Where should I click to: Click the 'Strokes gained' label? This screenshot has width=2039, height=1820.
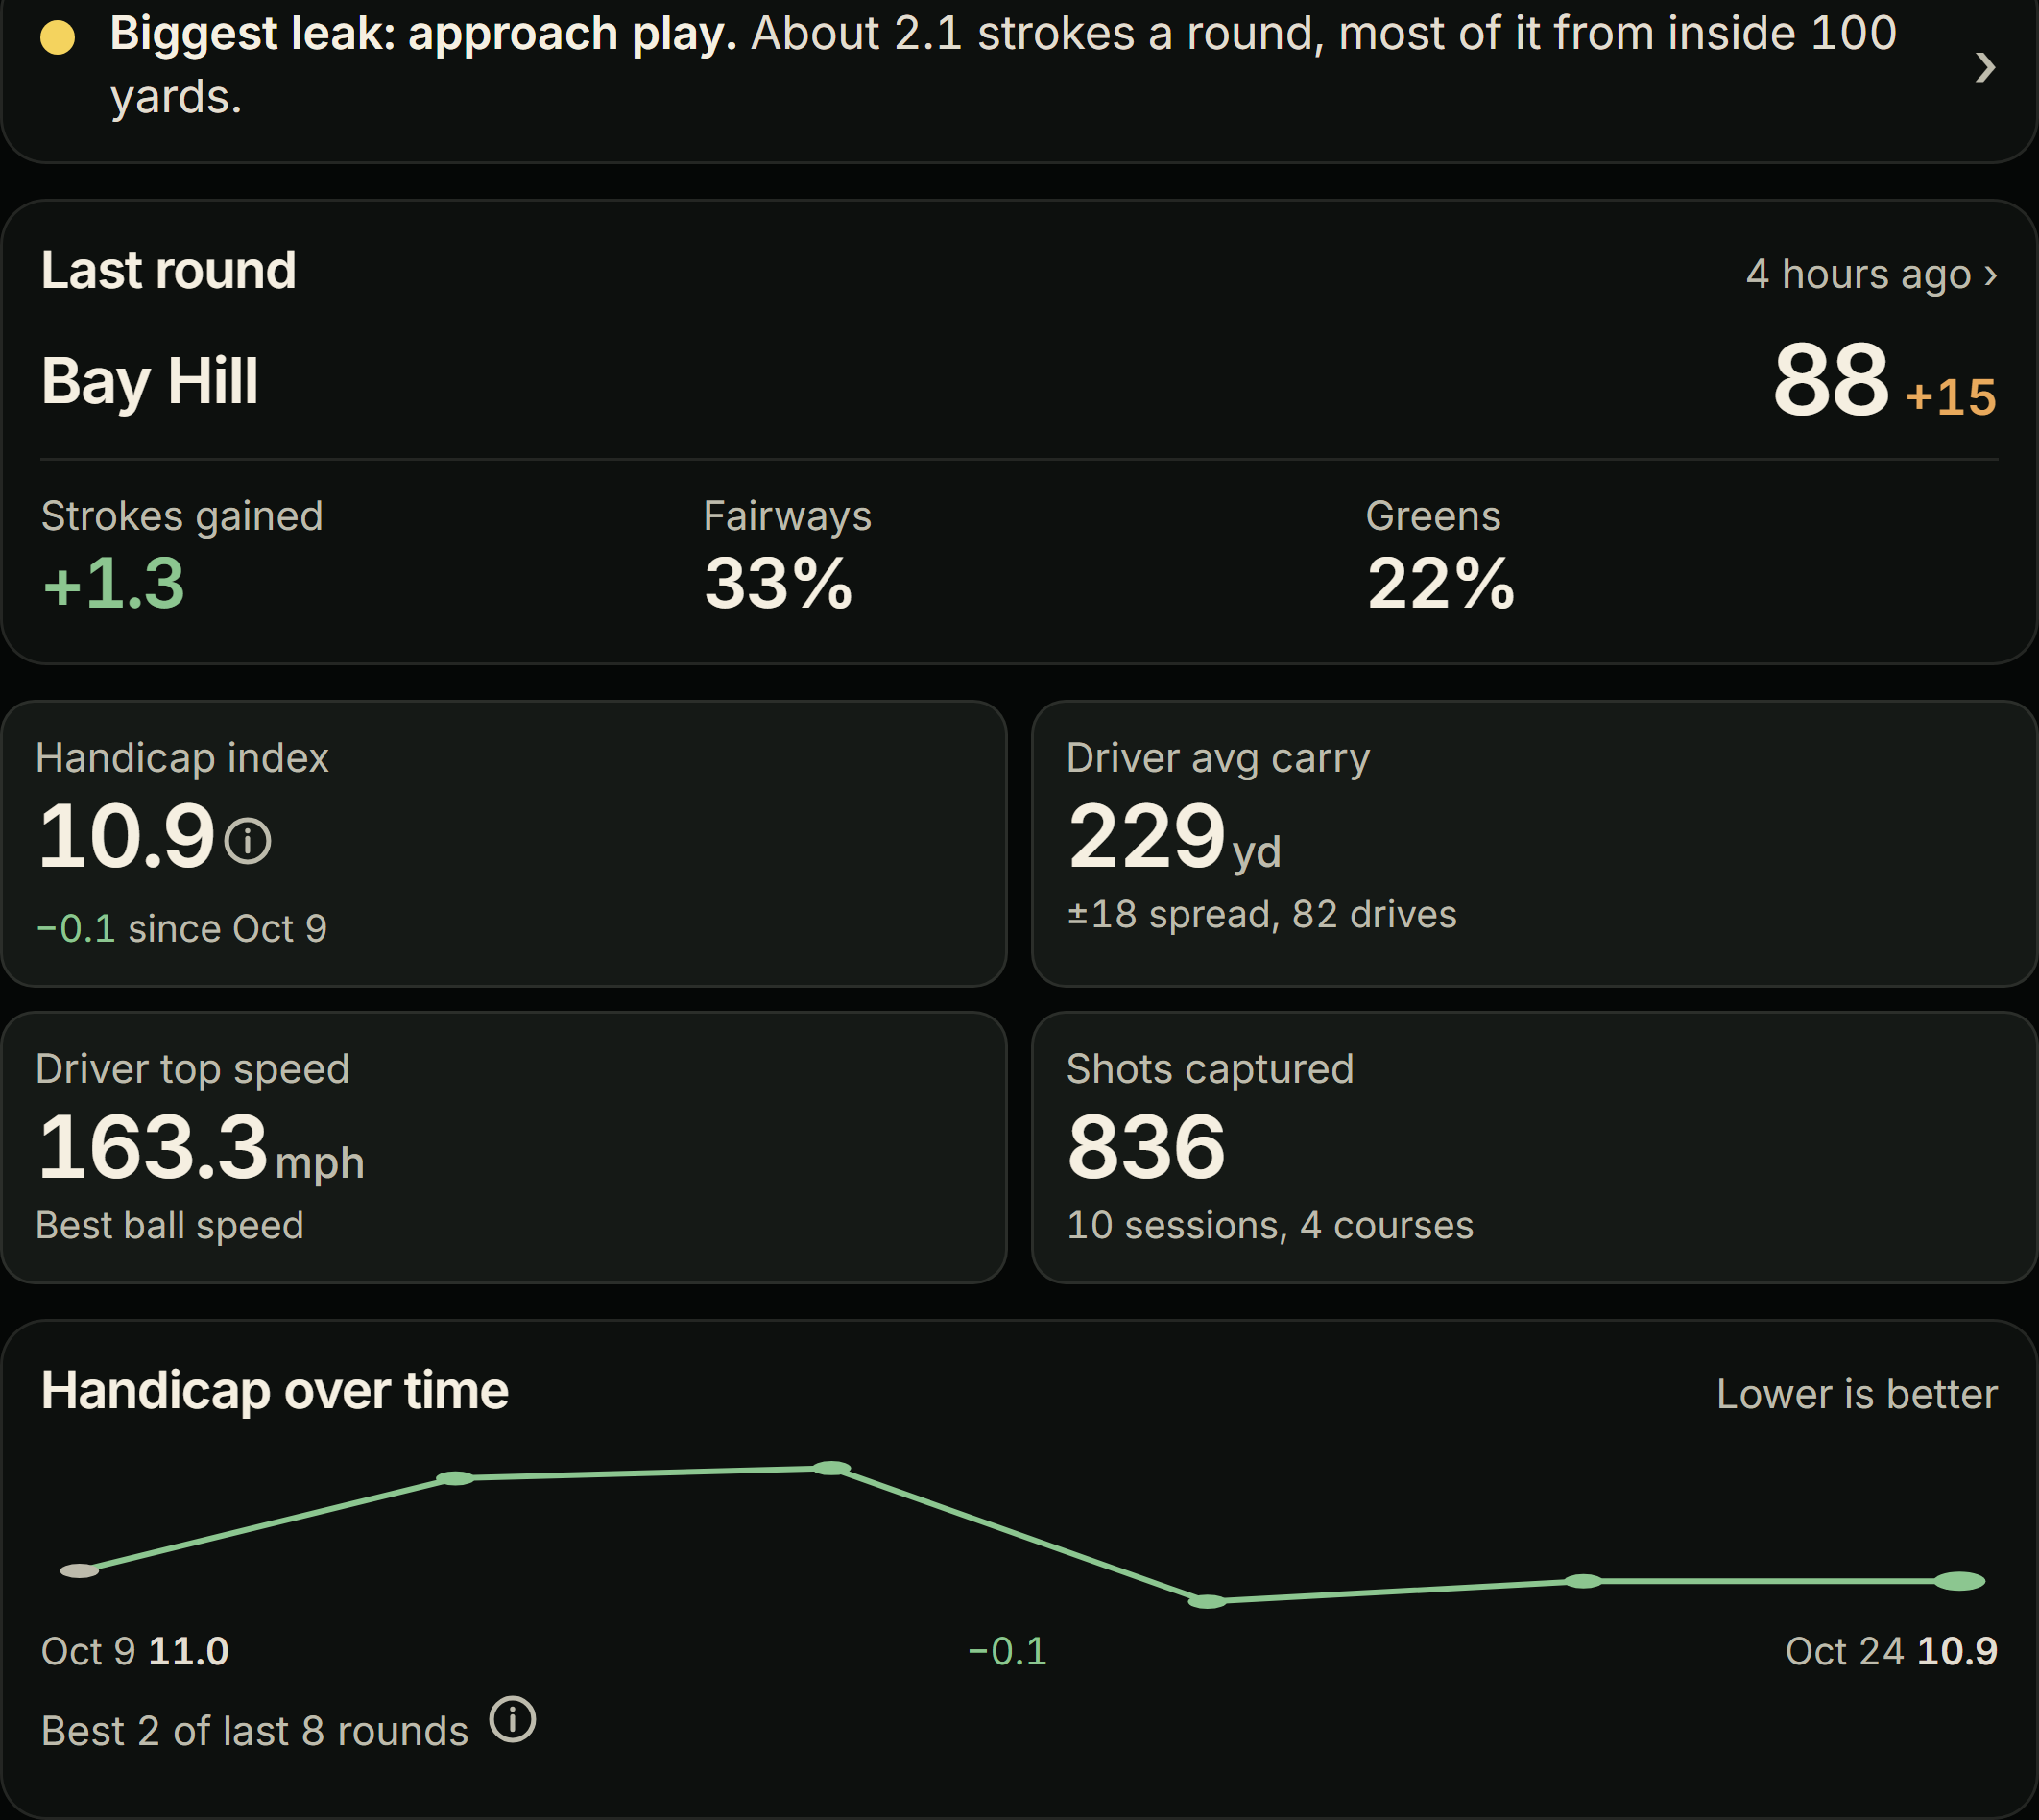[x=182, y=516]
